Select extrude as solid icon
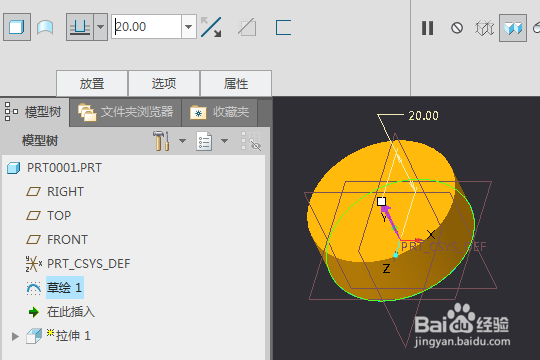This screenshot has width=540, height=360. 17,27
